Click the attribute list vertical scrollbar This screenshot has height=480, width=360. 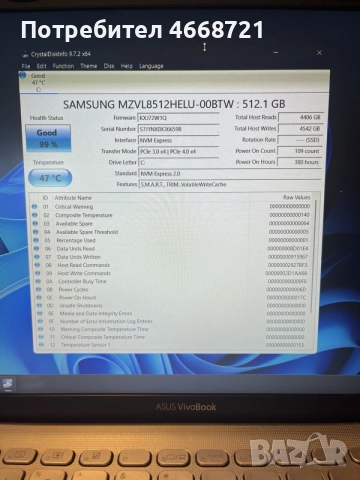(313, 257)
